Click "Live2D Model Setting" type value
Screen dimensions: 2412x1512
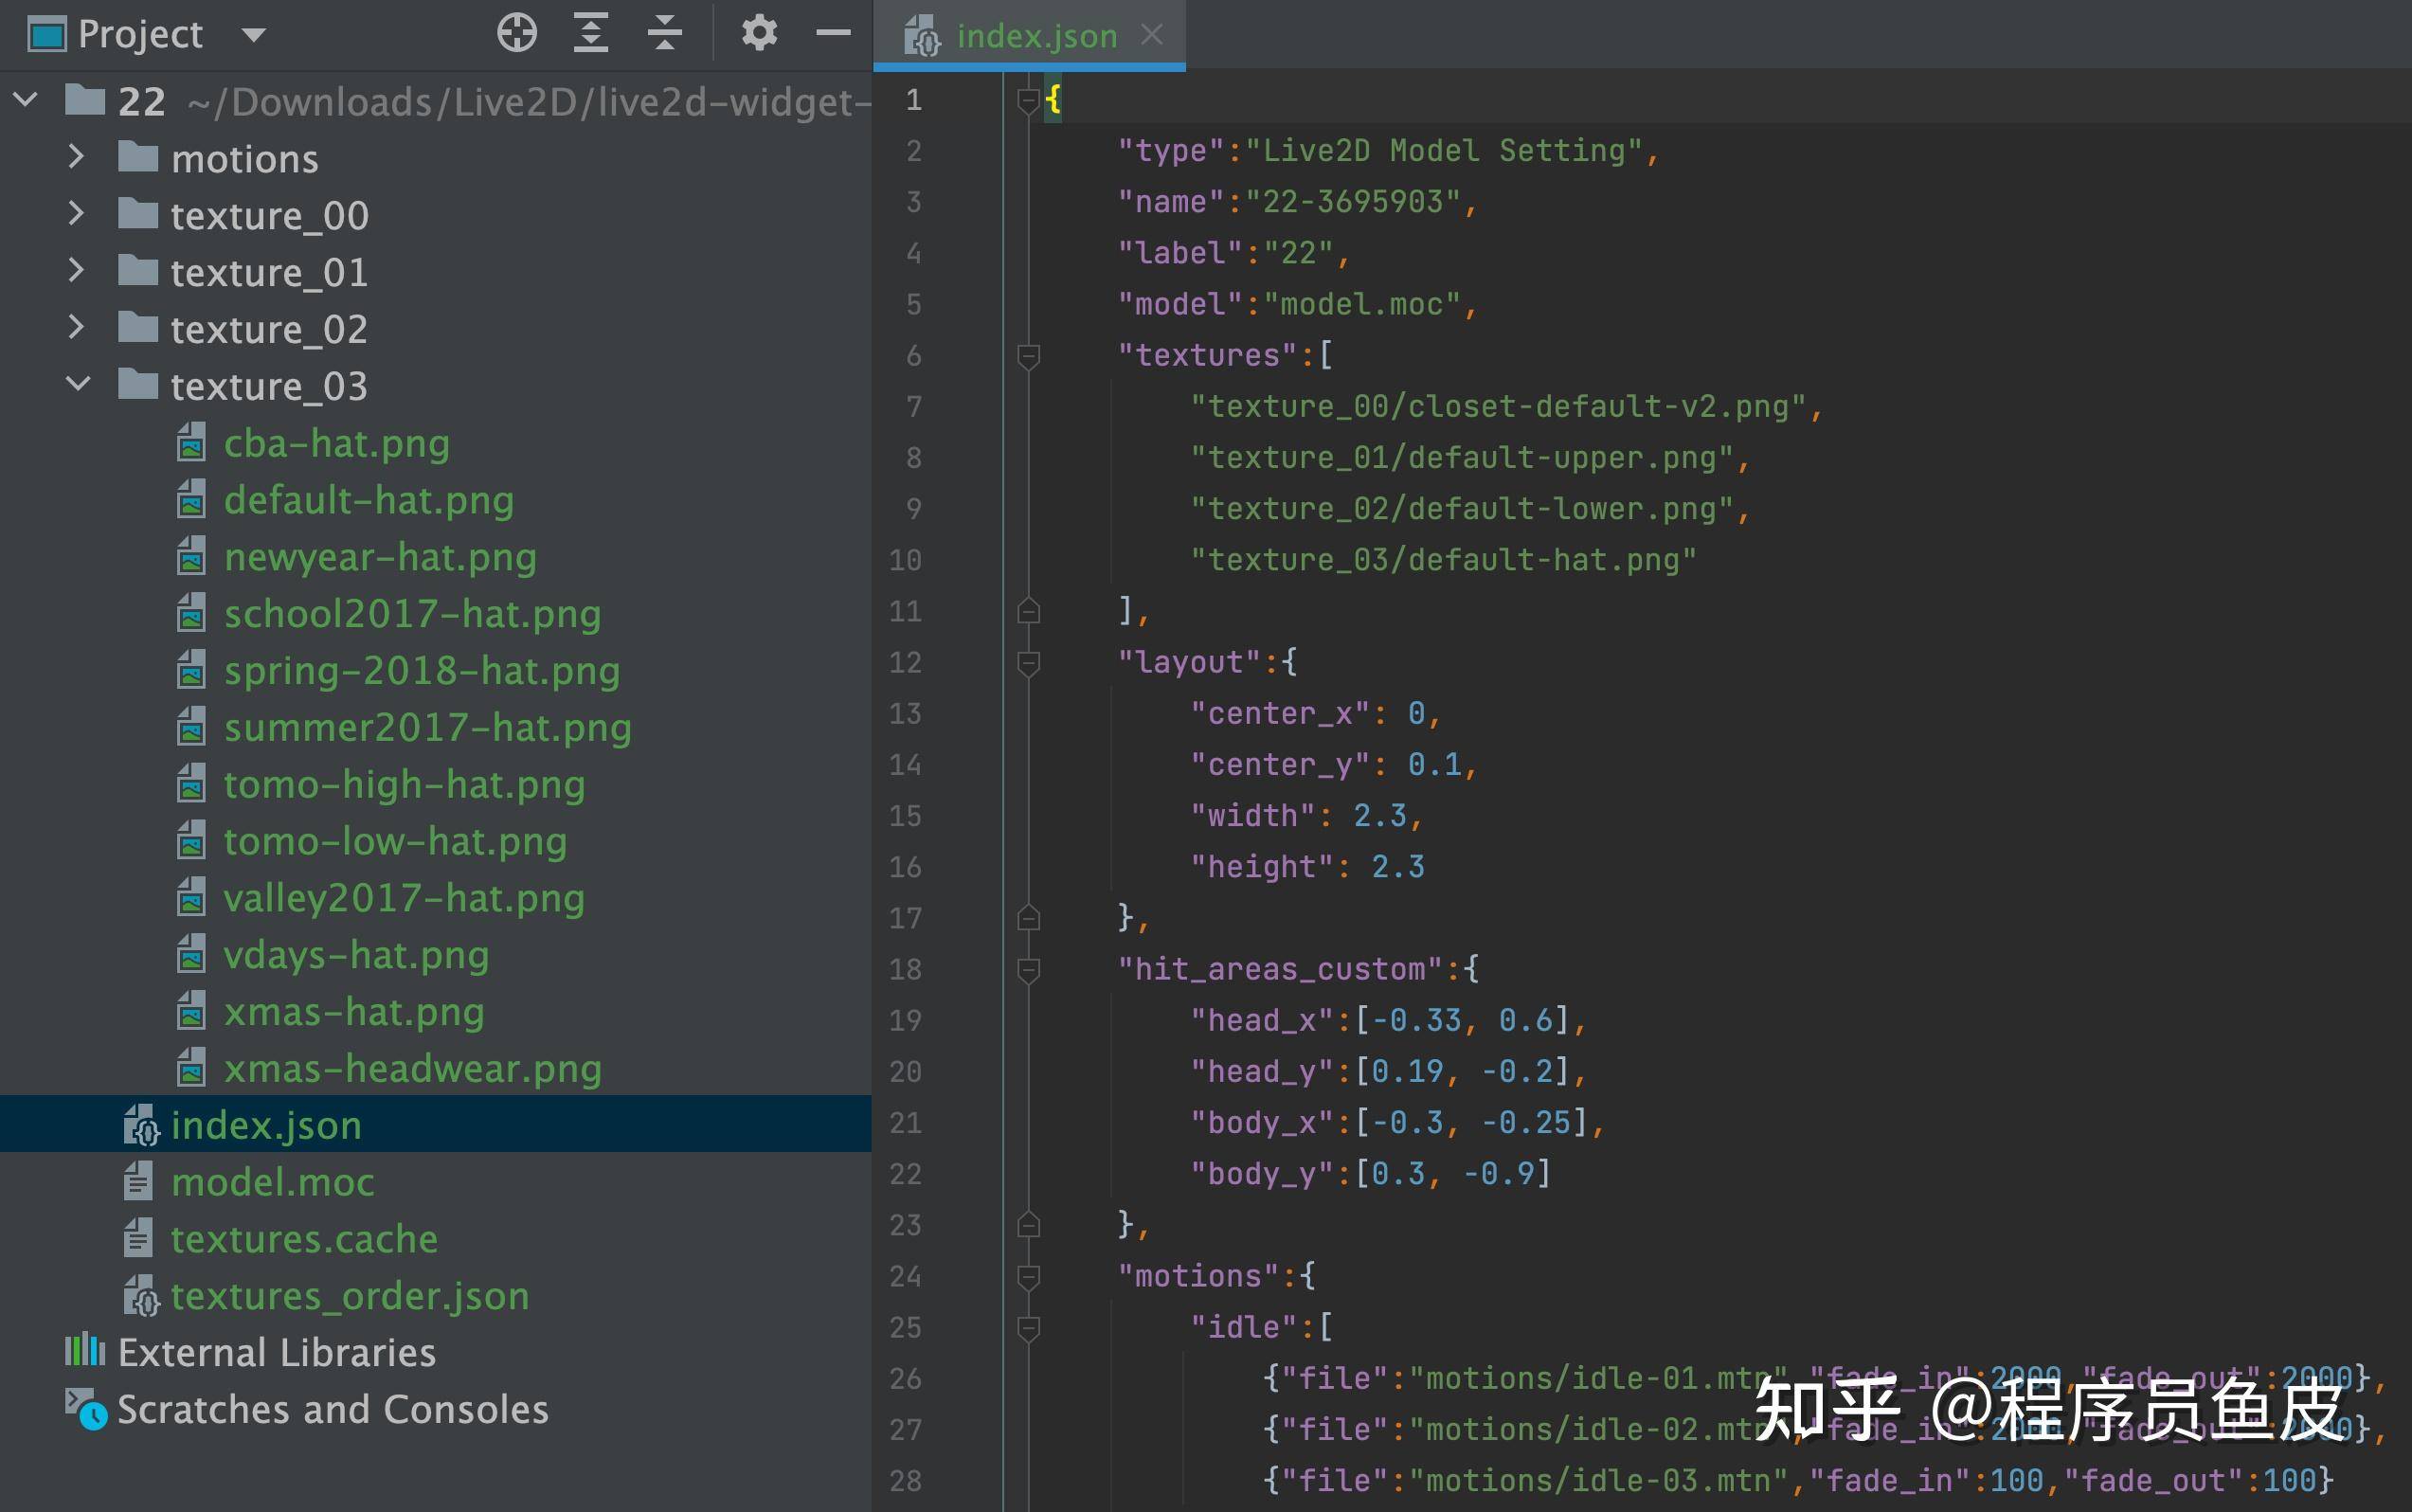[1444, 151]
